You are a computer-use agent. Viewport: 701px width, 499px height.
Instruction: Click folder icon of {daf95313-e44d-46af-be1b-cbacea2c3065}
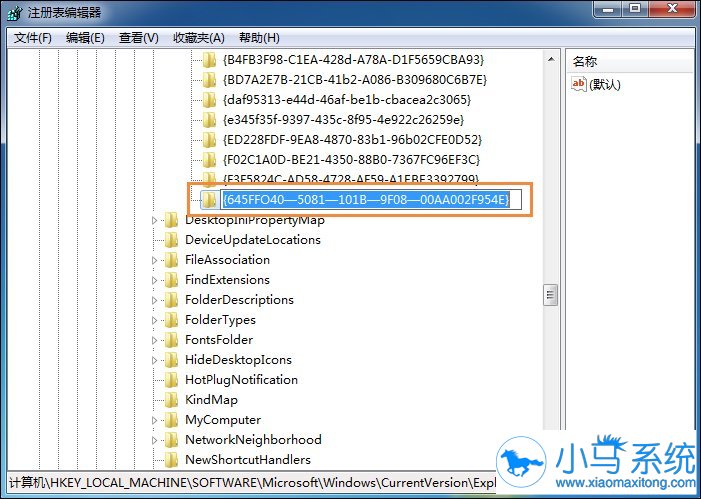click(209, 100)
